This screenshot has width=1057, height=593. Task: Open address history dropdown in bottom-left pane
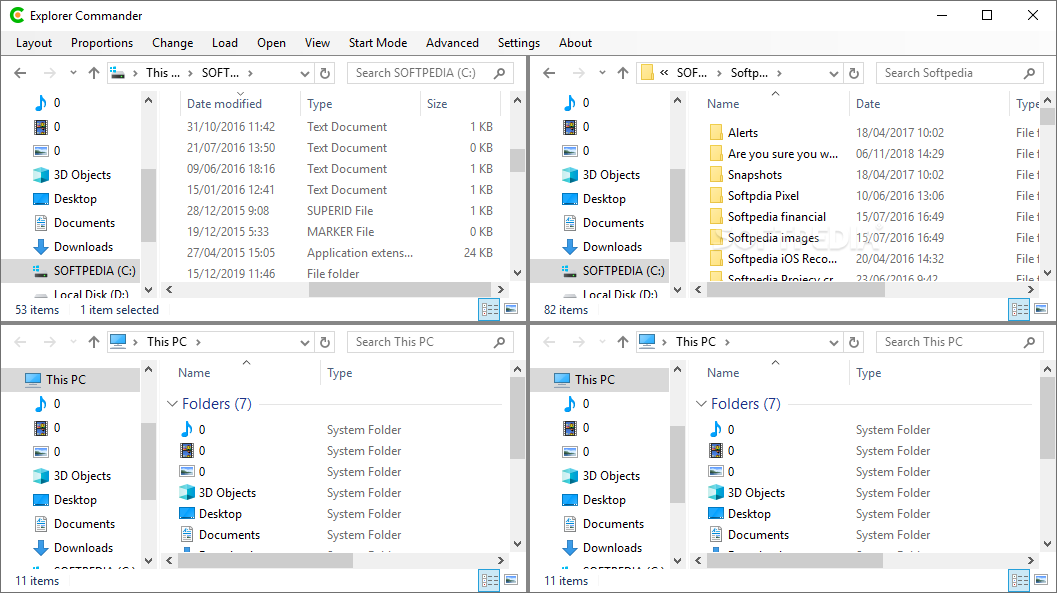tap(305, 342)
